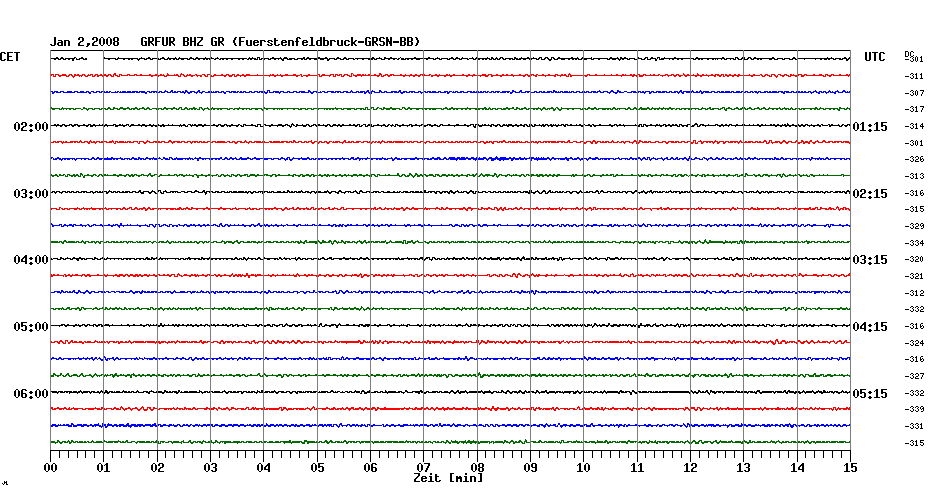Click minute tick label 10
Image resolution: width=930 pixels, height=494 pixels.
click(584, 468)
